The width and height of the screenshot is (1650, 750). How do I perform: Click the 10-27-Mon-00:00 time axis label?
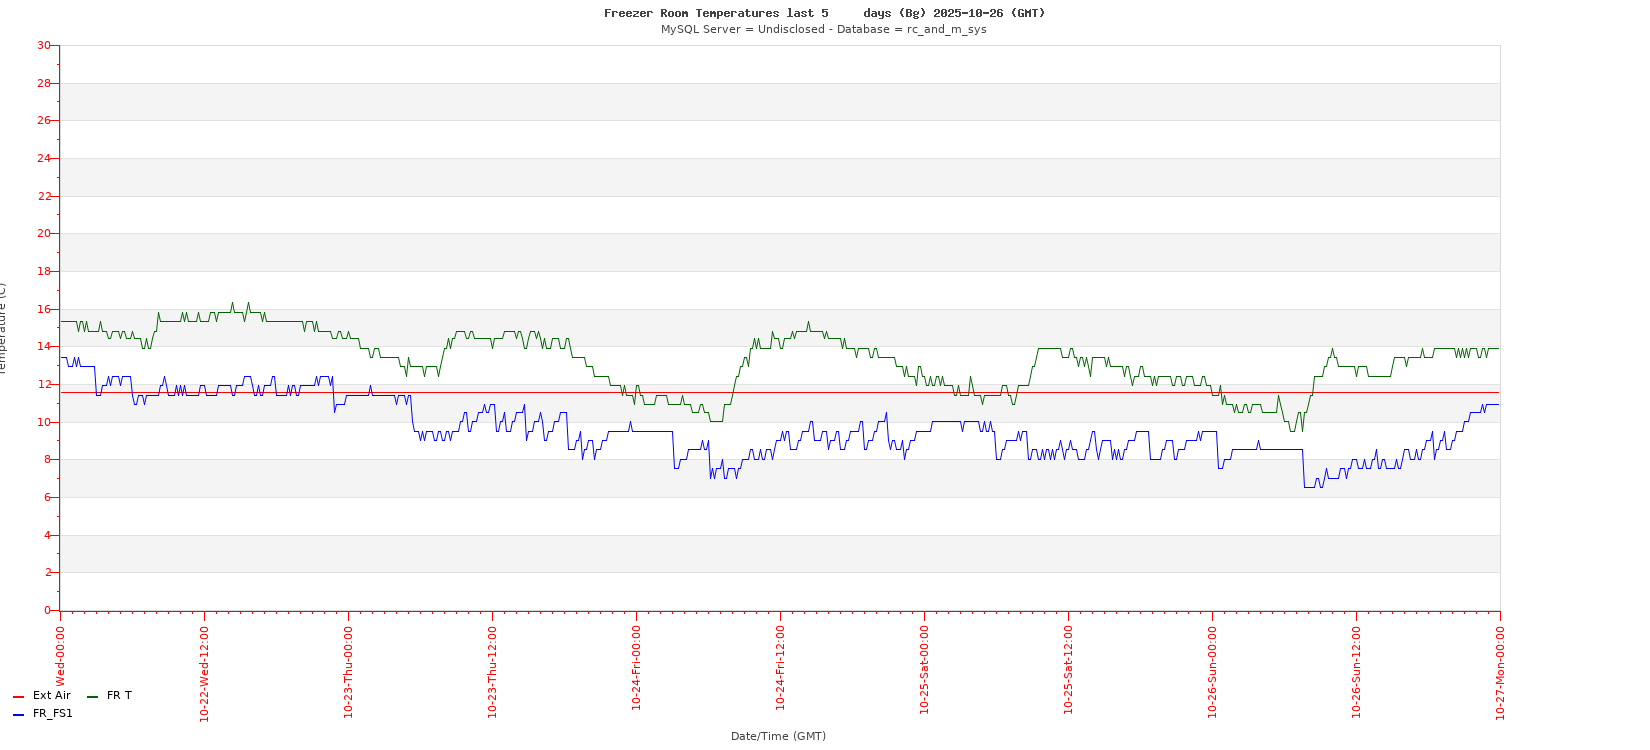pos(1500,673)
